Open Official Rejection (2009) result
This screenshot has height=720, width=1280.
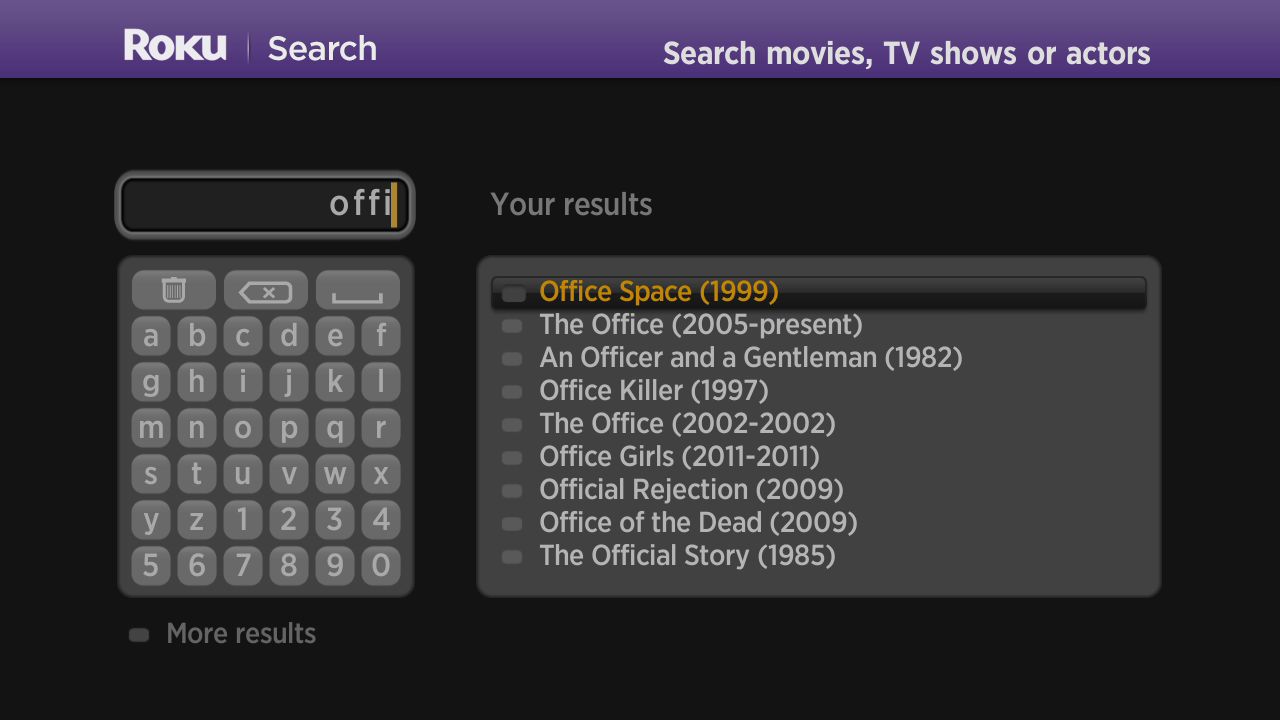click(x=691, y=490)
